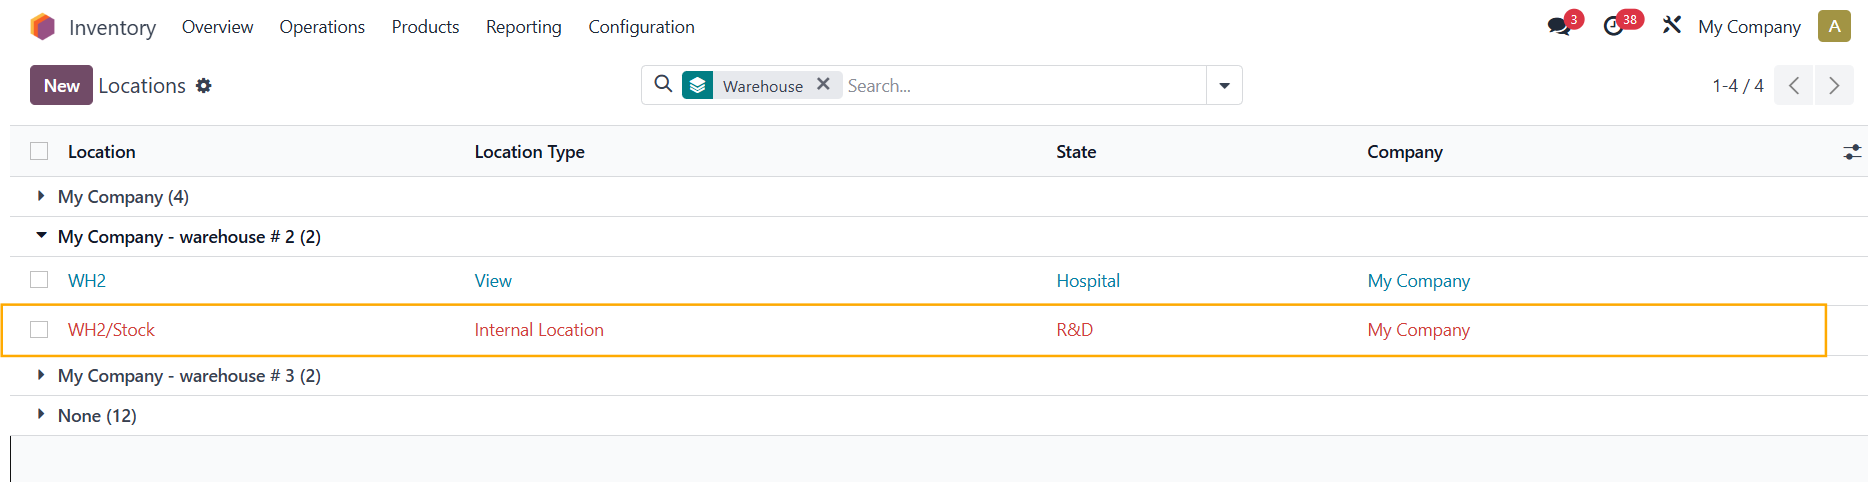The height and width of the screenshot is (482, 1868).
Task: Open the Configuration menu
Action: [x=641, y=27]
